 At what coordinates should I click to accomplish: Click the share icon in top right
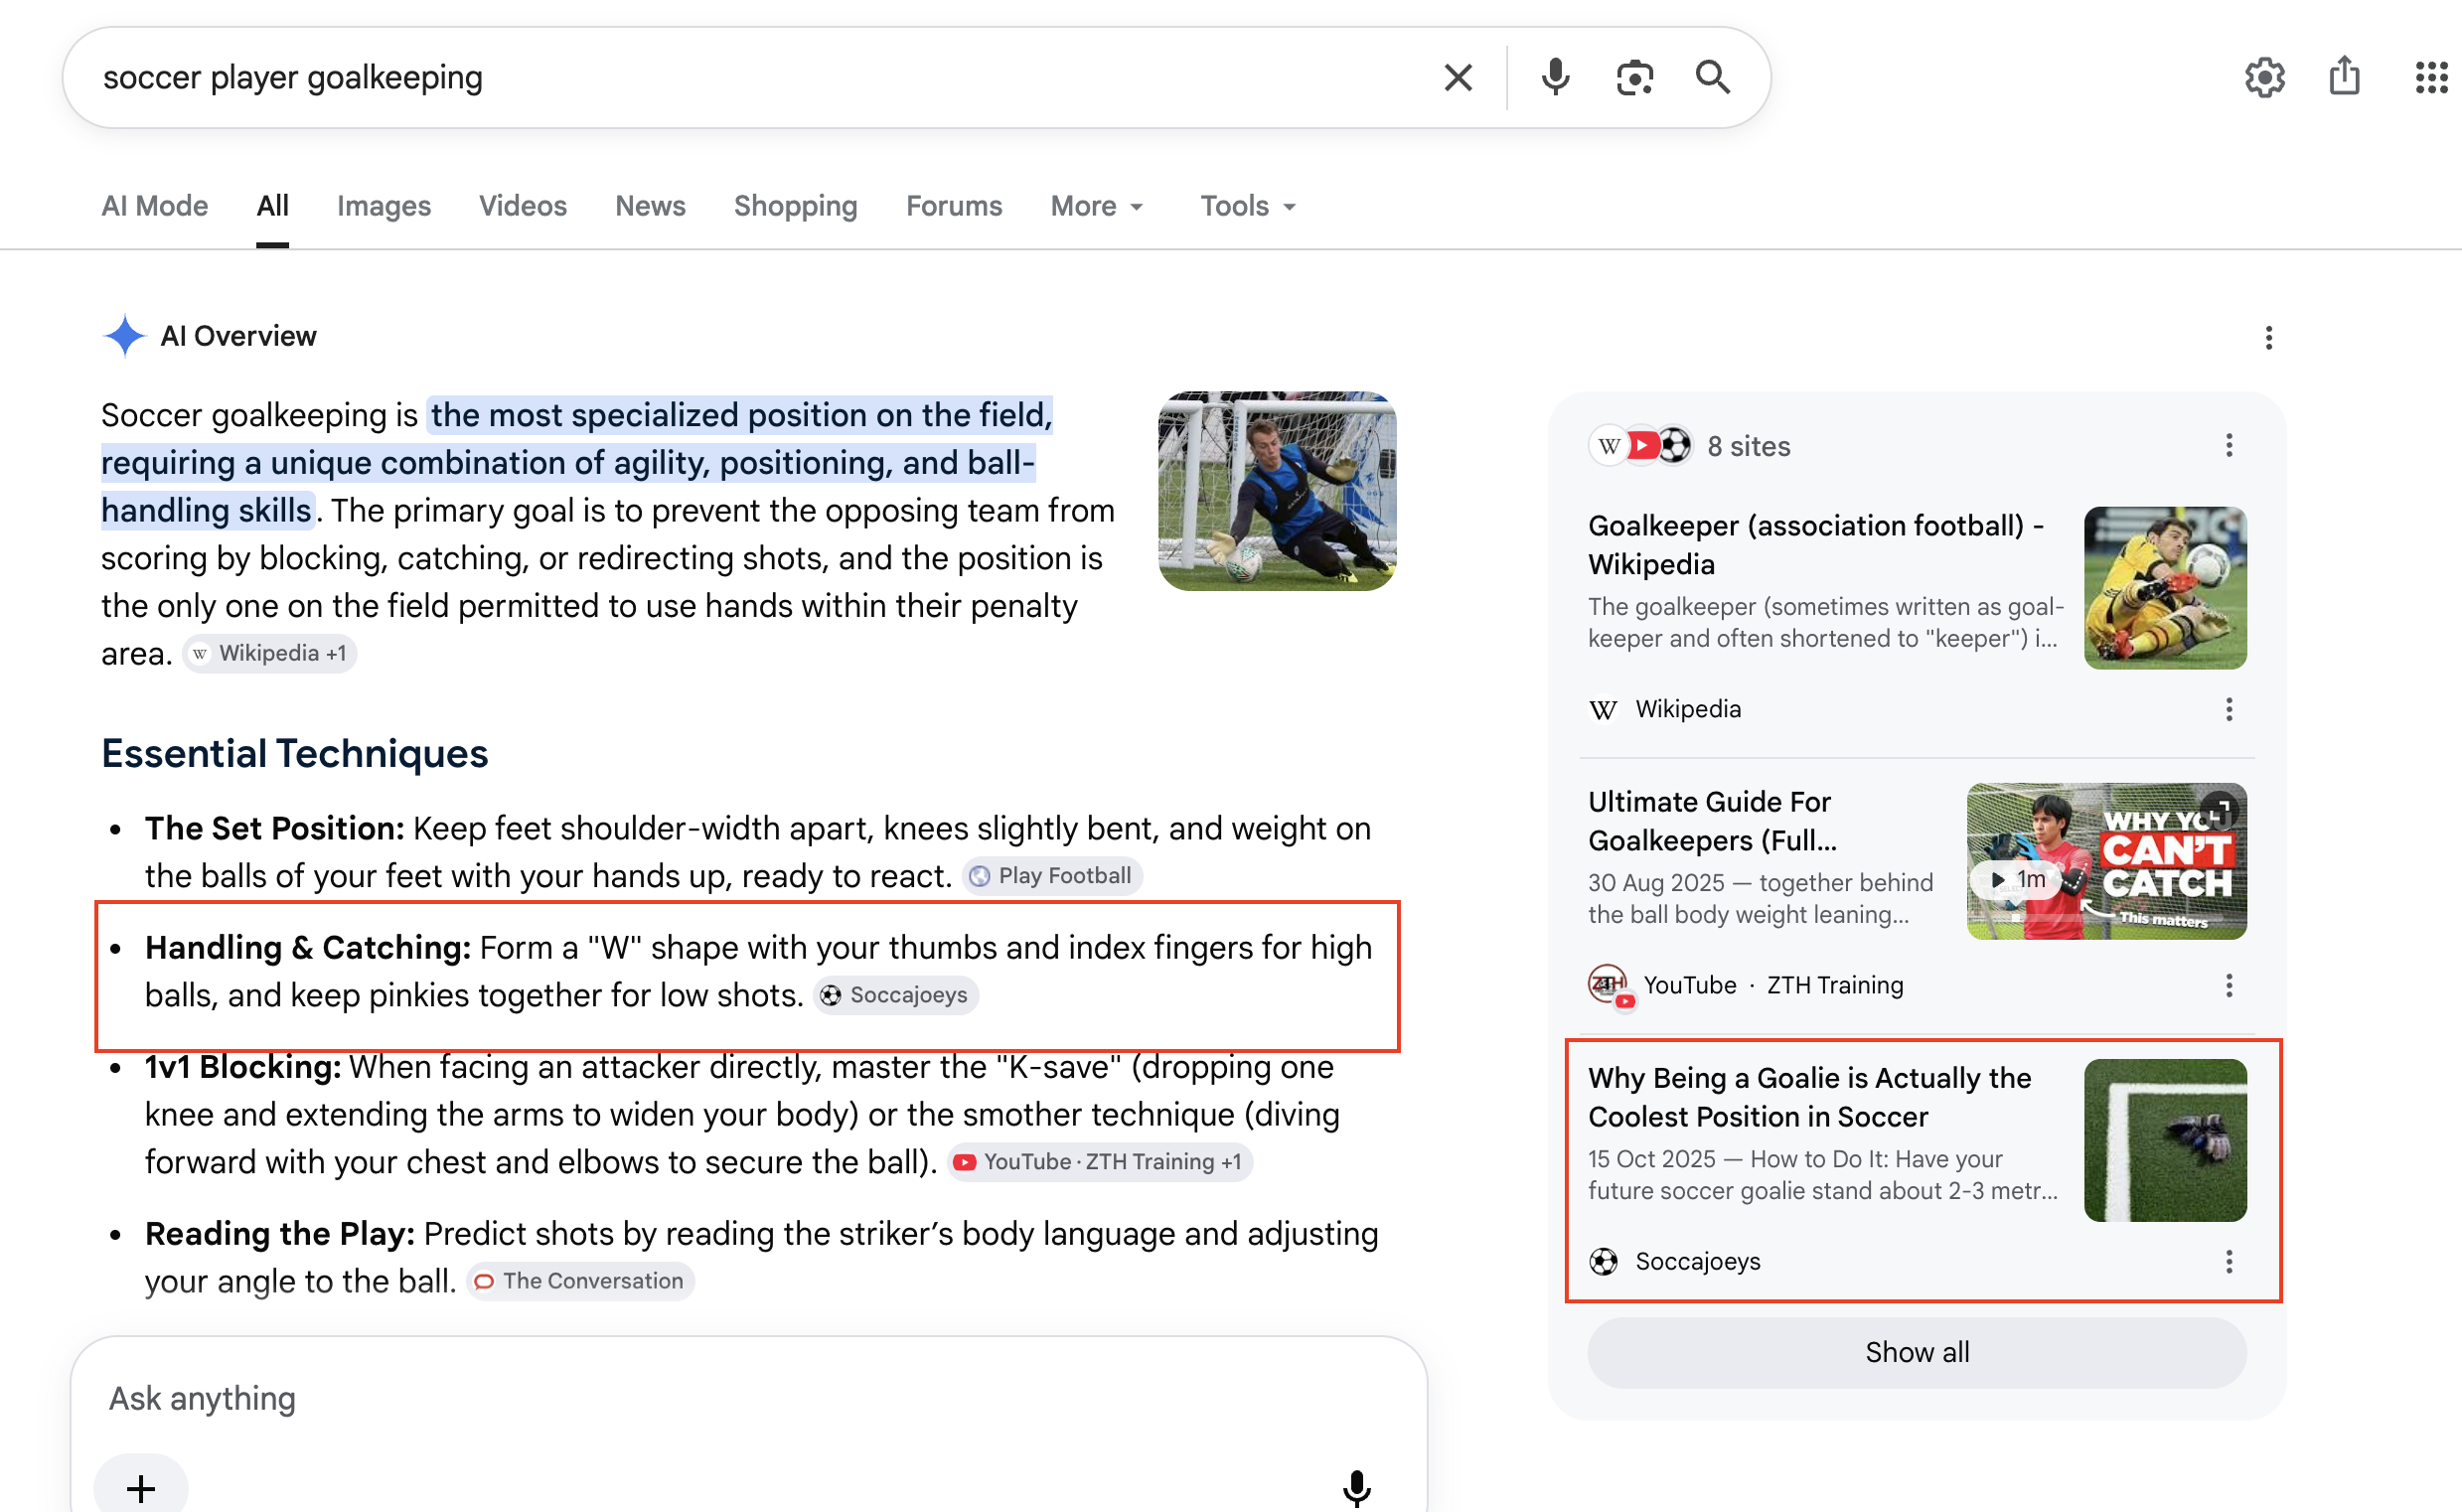click(2344, 76)
